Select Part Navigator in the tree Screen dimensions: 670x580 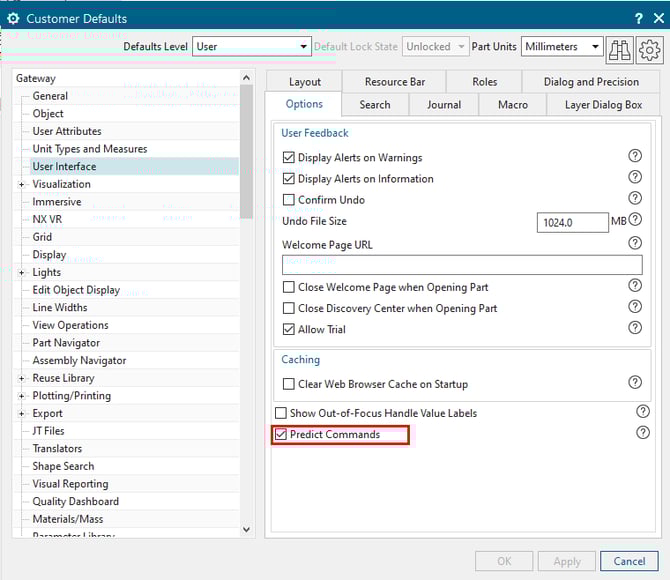(66, 343)
